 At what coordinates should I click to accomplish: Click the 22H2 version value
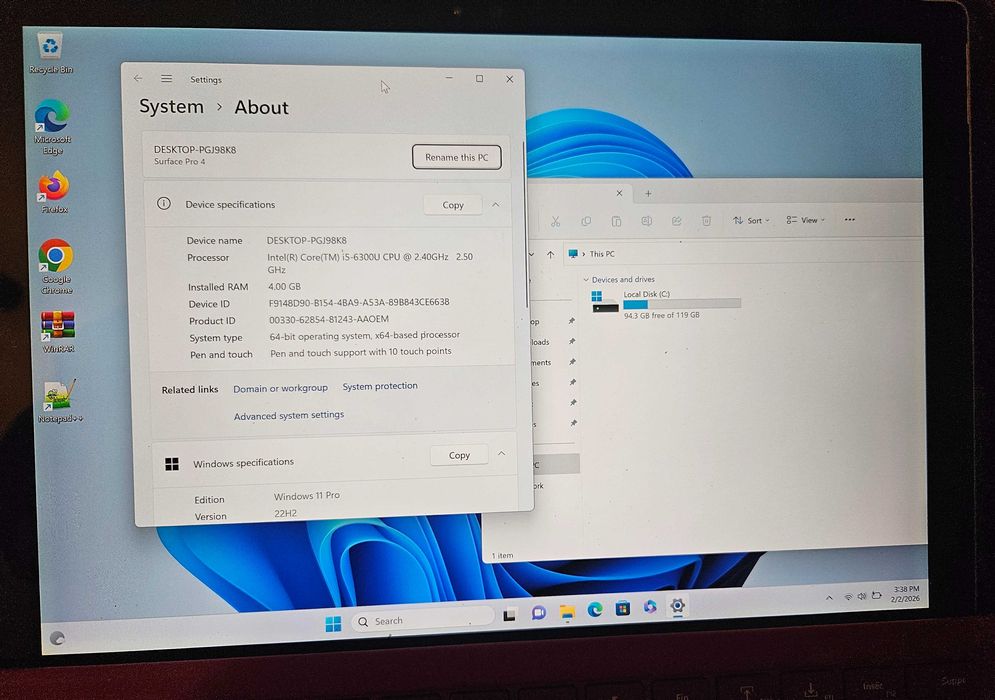pos(286,513)
